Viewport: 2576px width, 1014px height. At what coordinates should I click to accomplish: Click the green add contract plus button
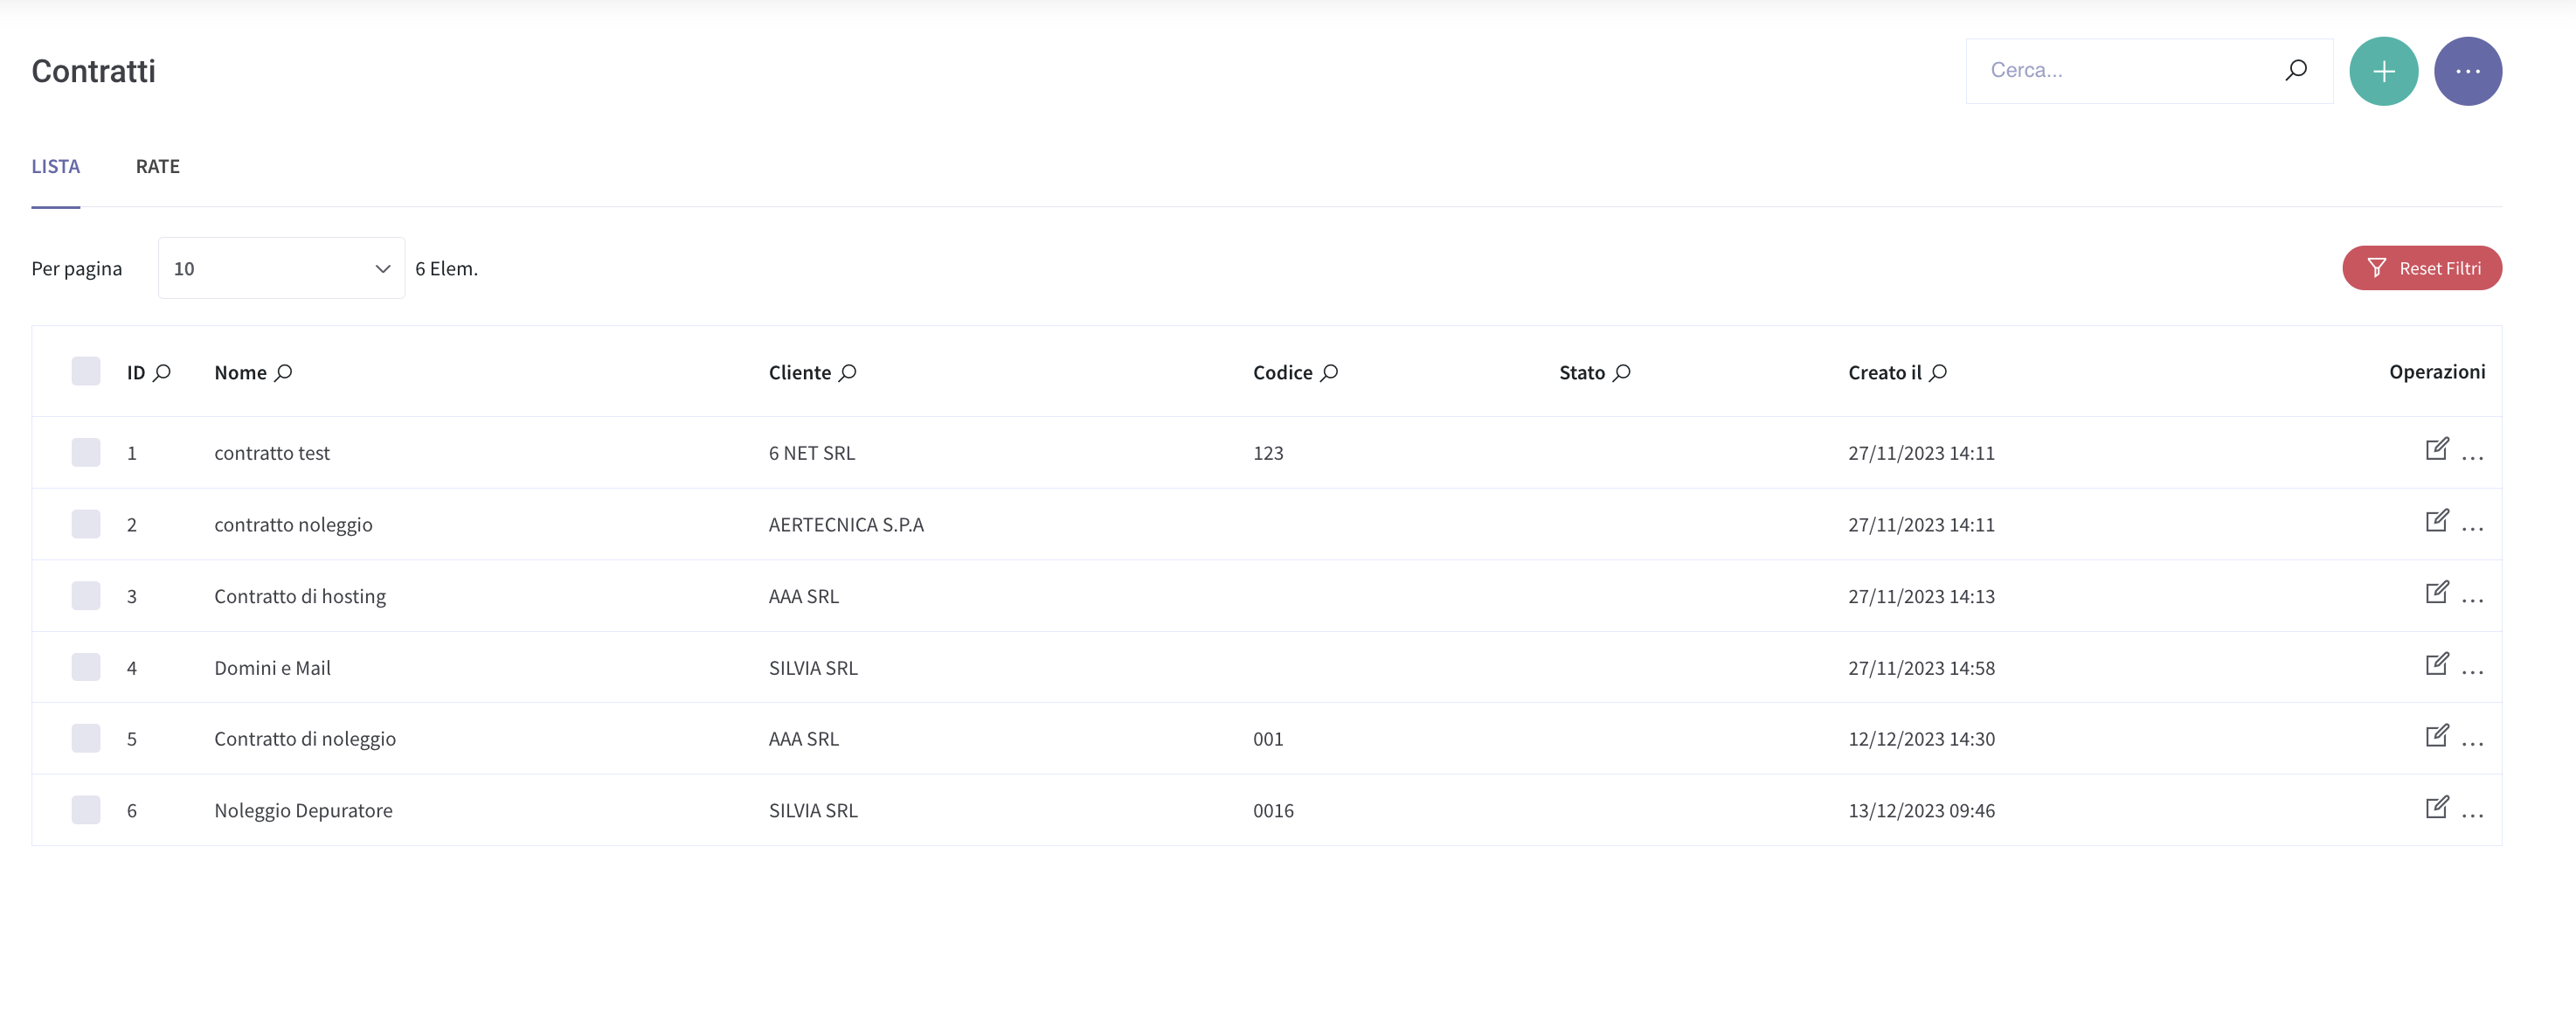(2383, 71)
